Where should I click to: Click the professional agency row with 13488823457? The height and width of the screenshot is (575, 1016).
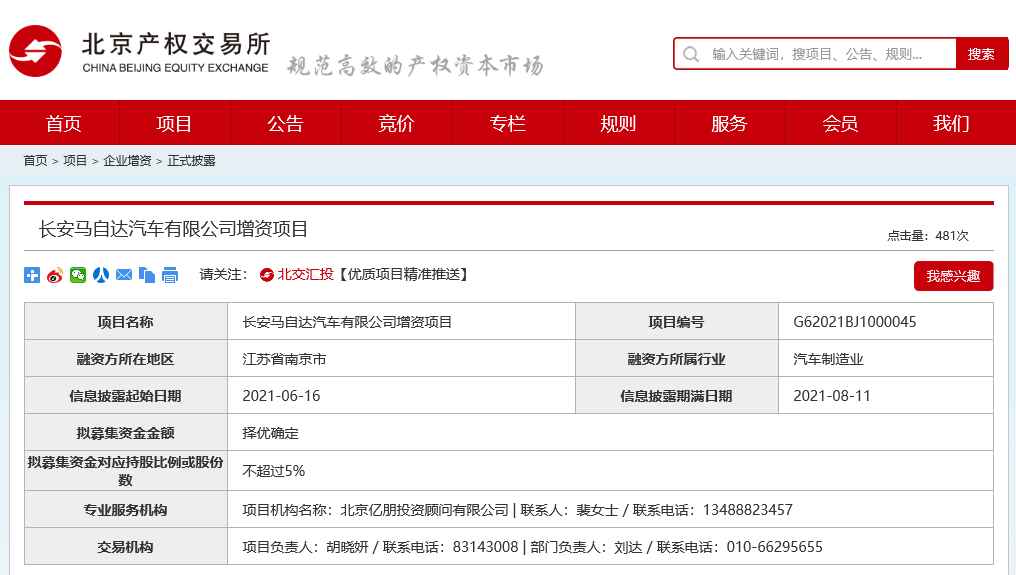(x=610, y=510)
